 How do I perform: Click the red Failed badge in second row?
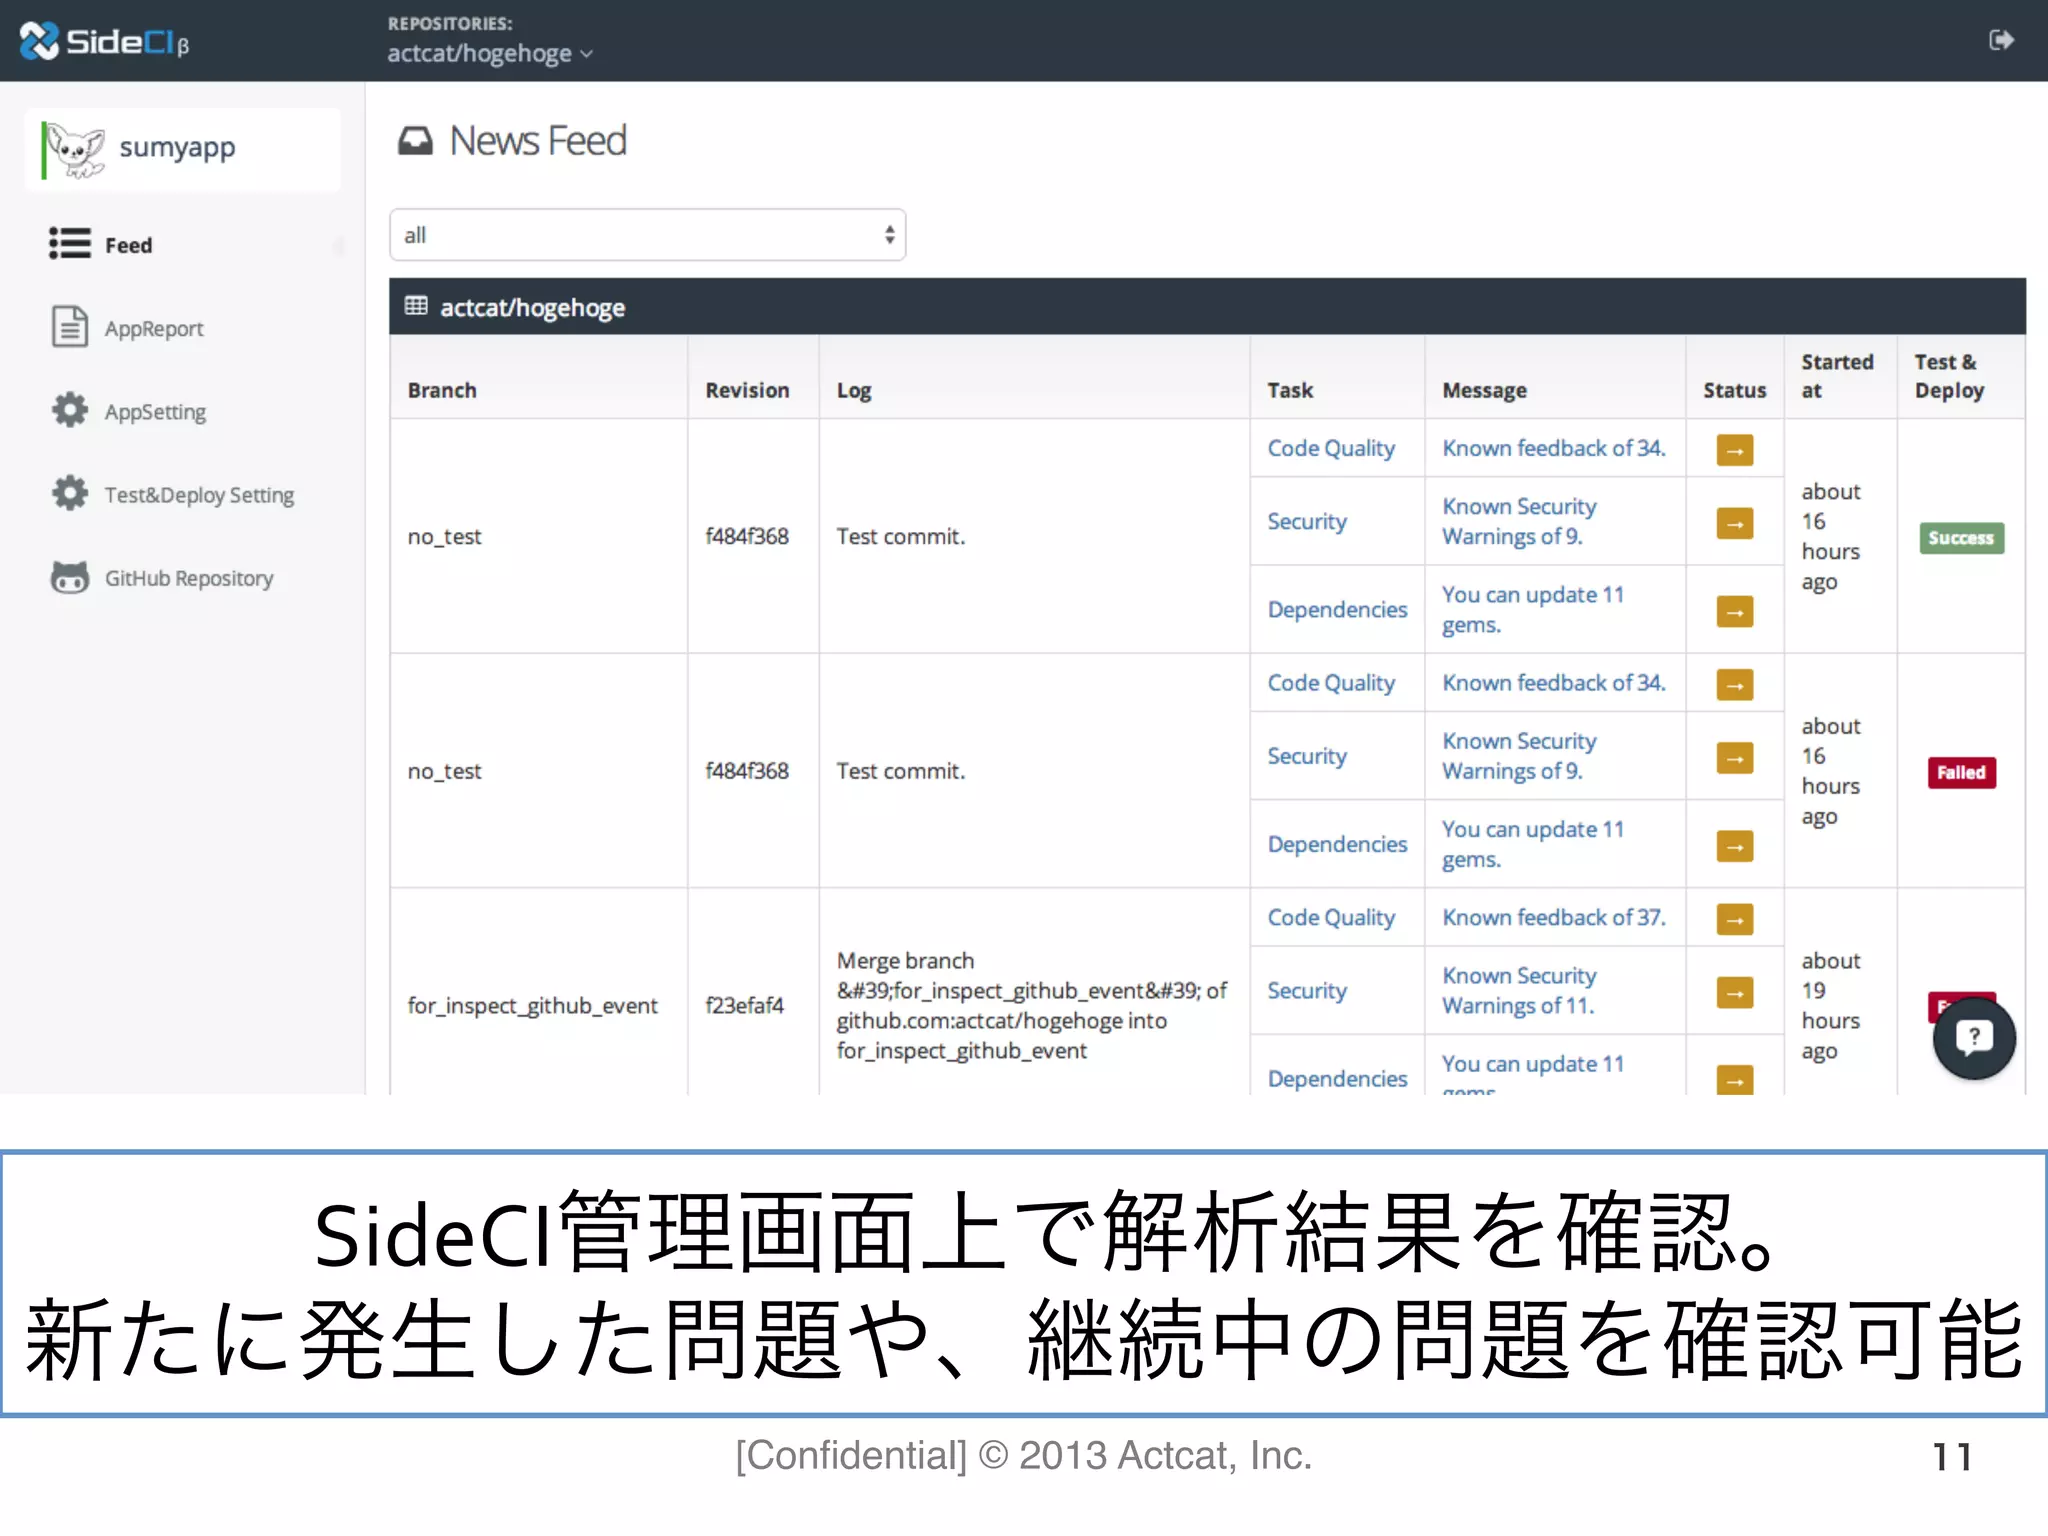[1961, 772]
